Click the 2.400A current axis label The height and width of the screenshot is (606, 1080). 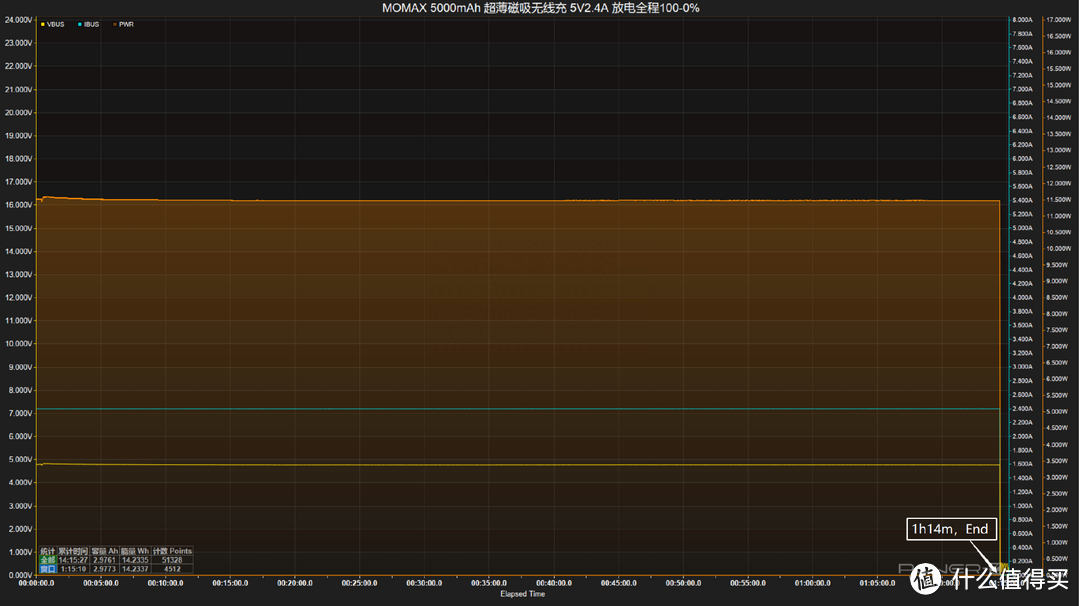[x=1022, y=408]
